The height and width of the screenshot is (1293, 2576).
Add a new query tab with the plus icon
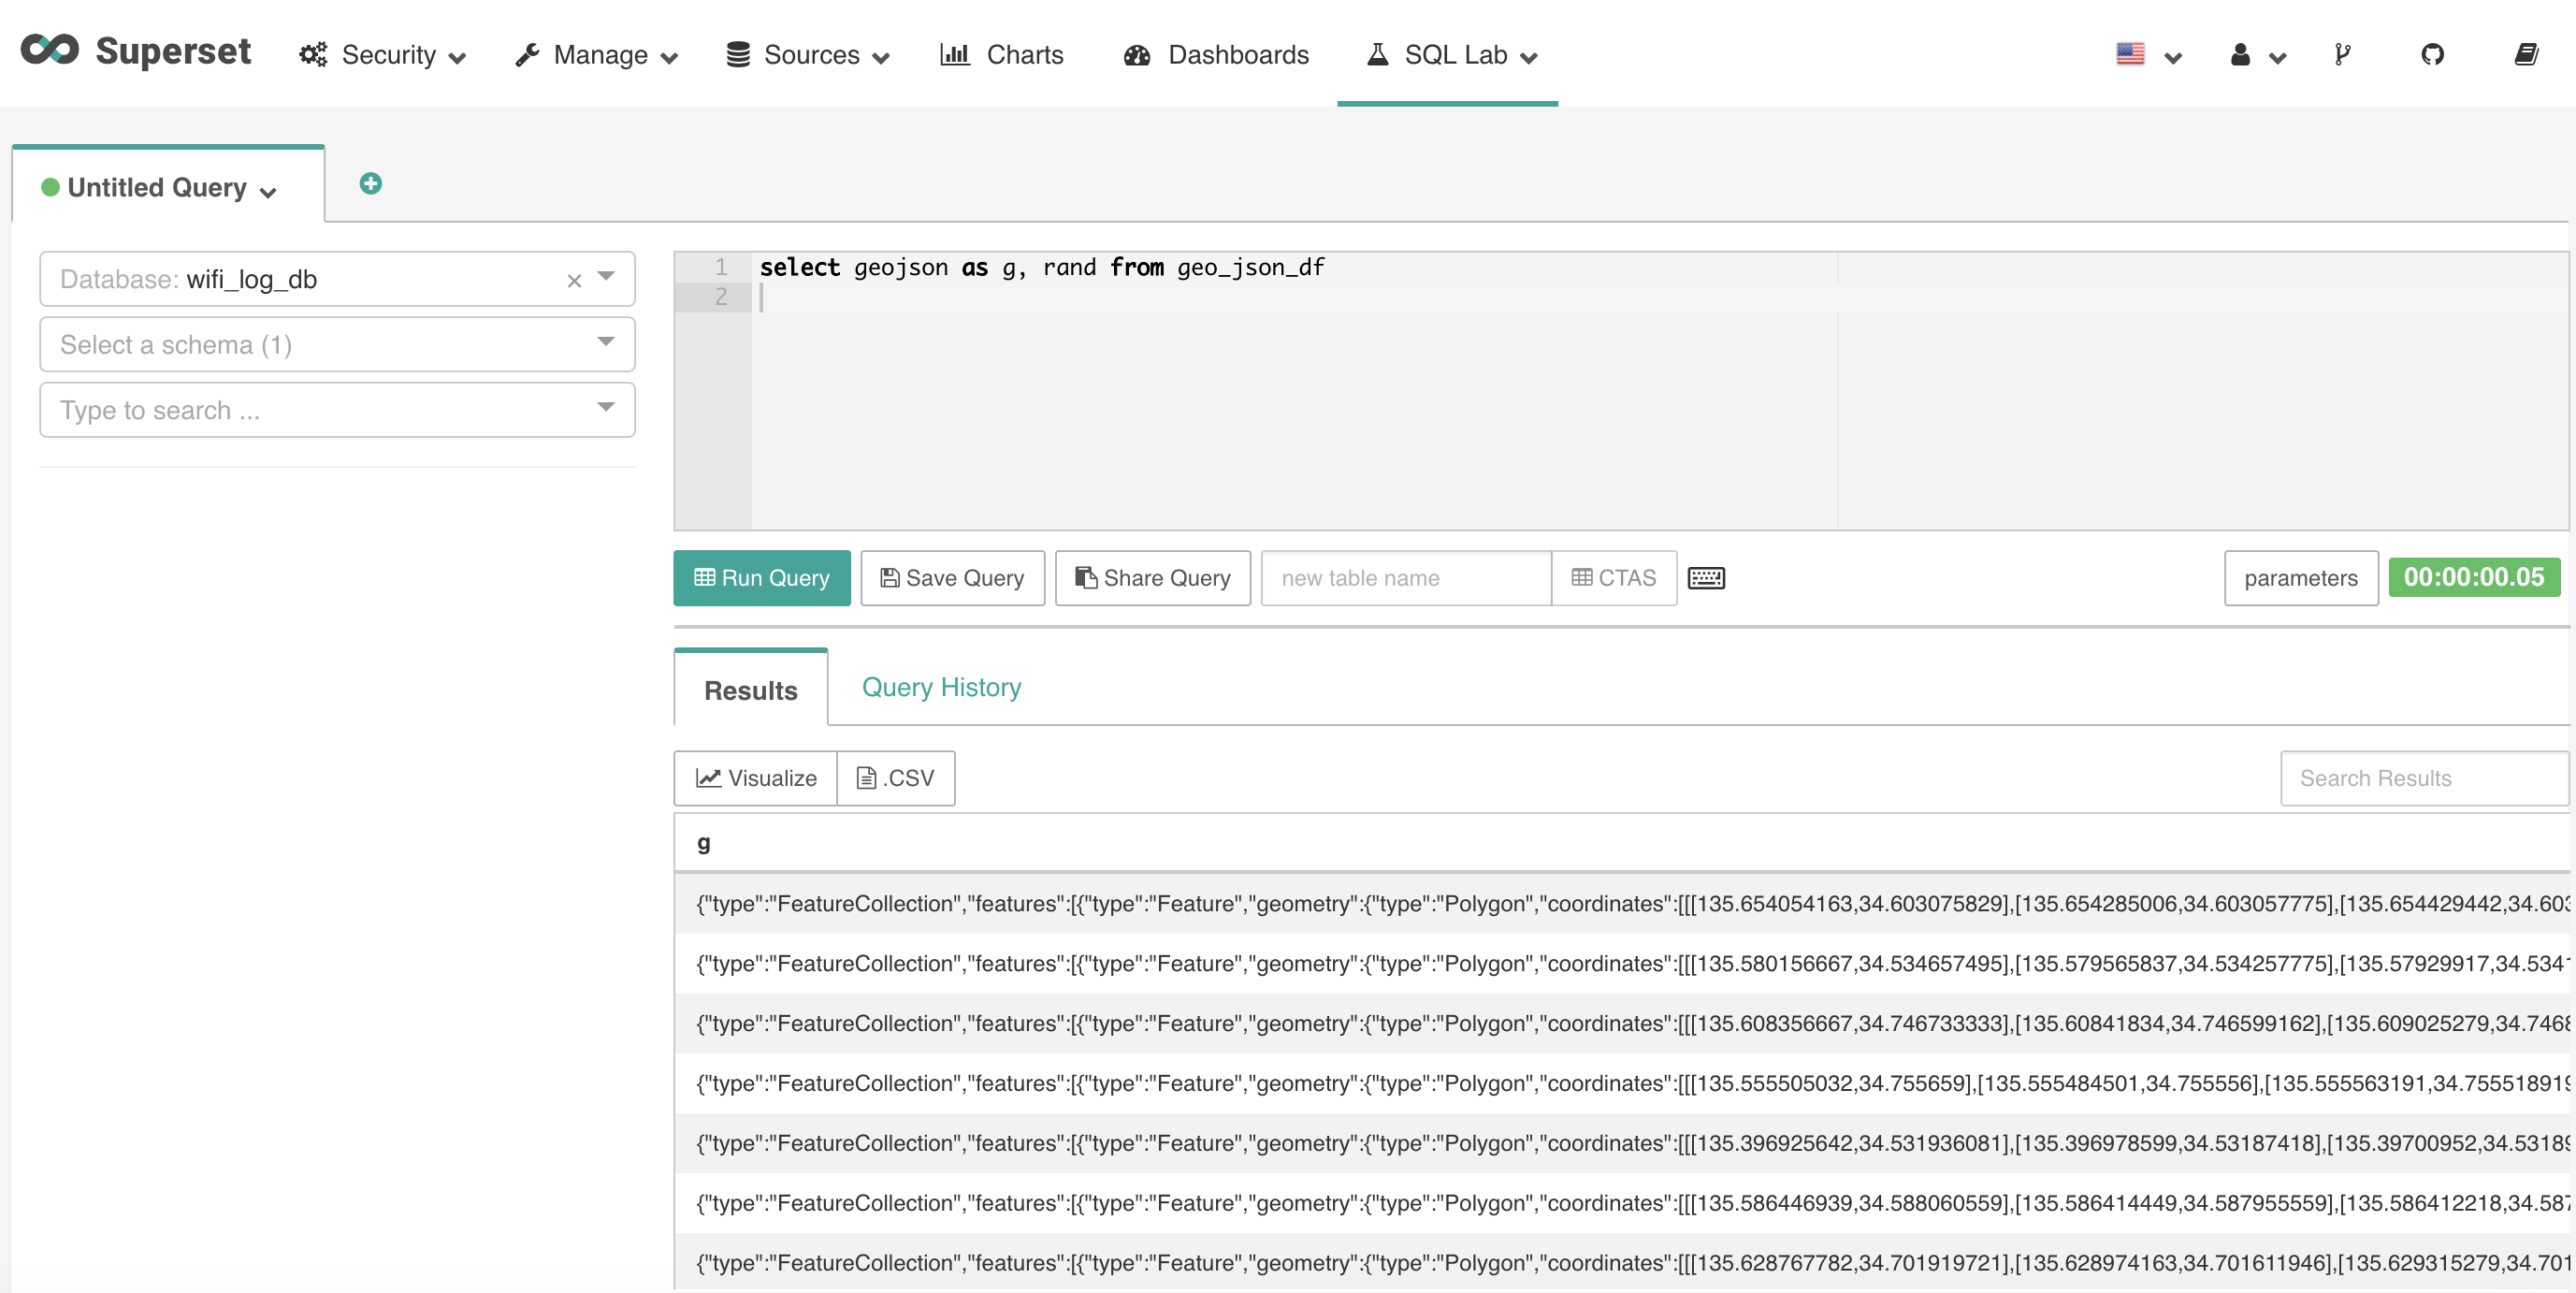coord(370,184)
